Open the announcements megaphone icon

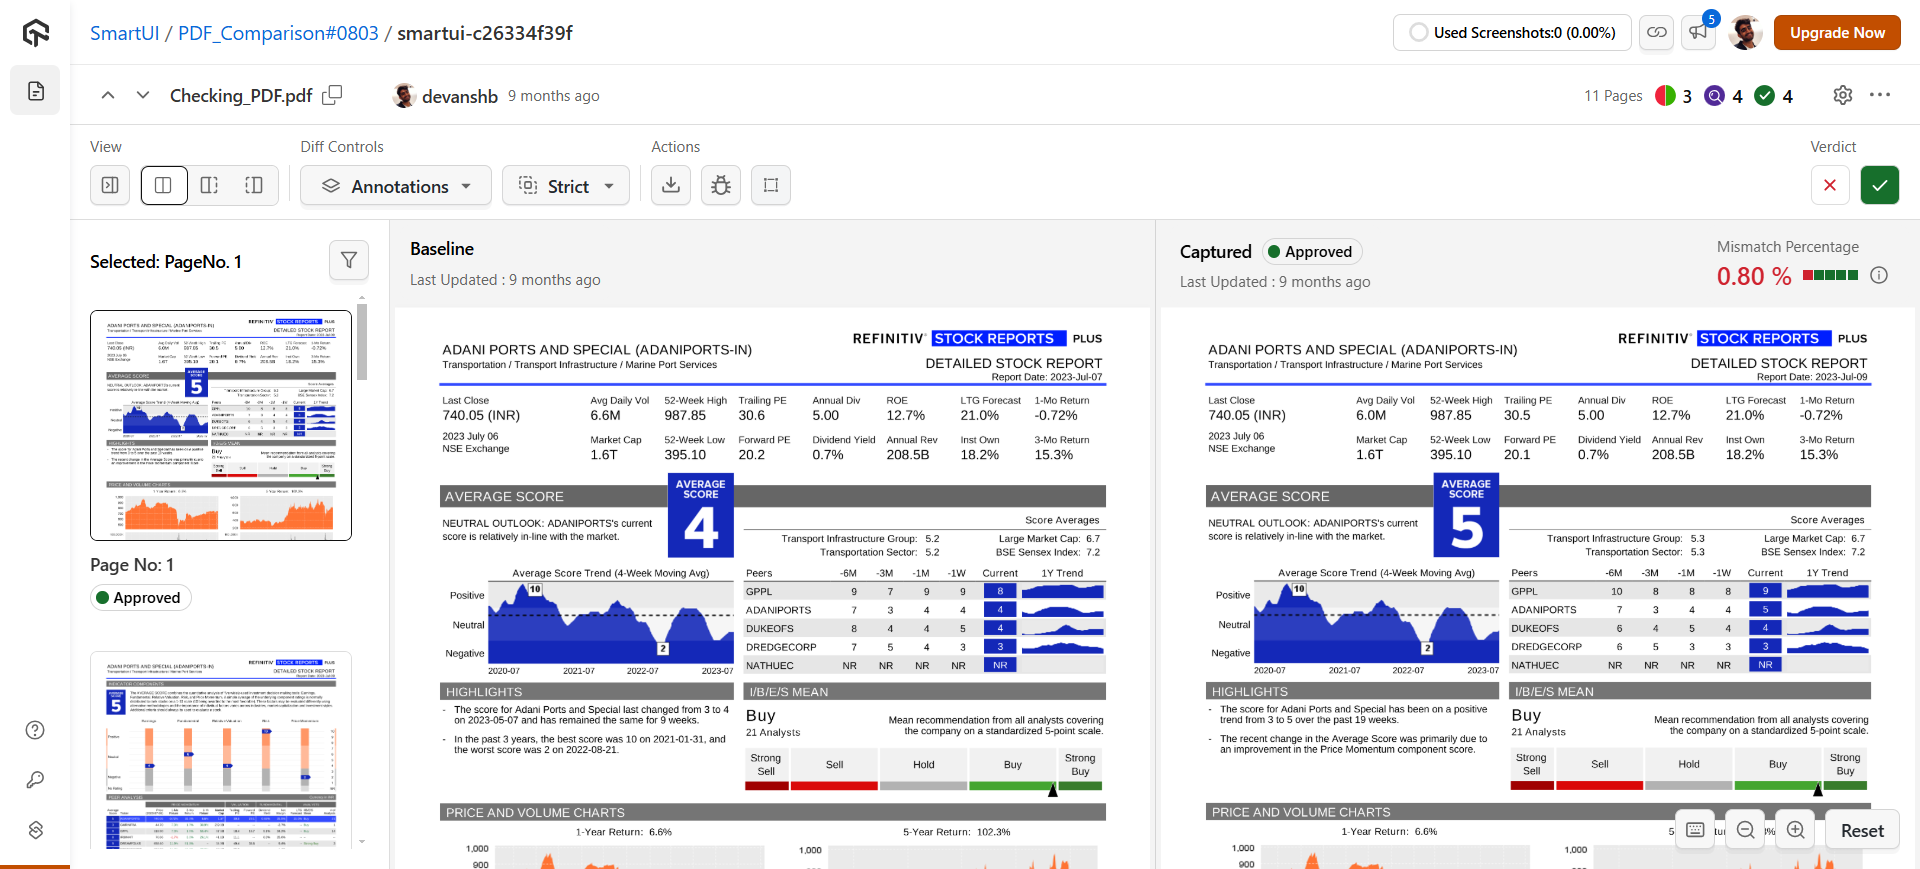pyautogui.click(x=1698, y=33)
